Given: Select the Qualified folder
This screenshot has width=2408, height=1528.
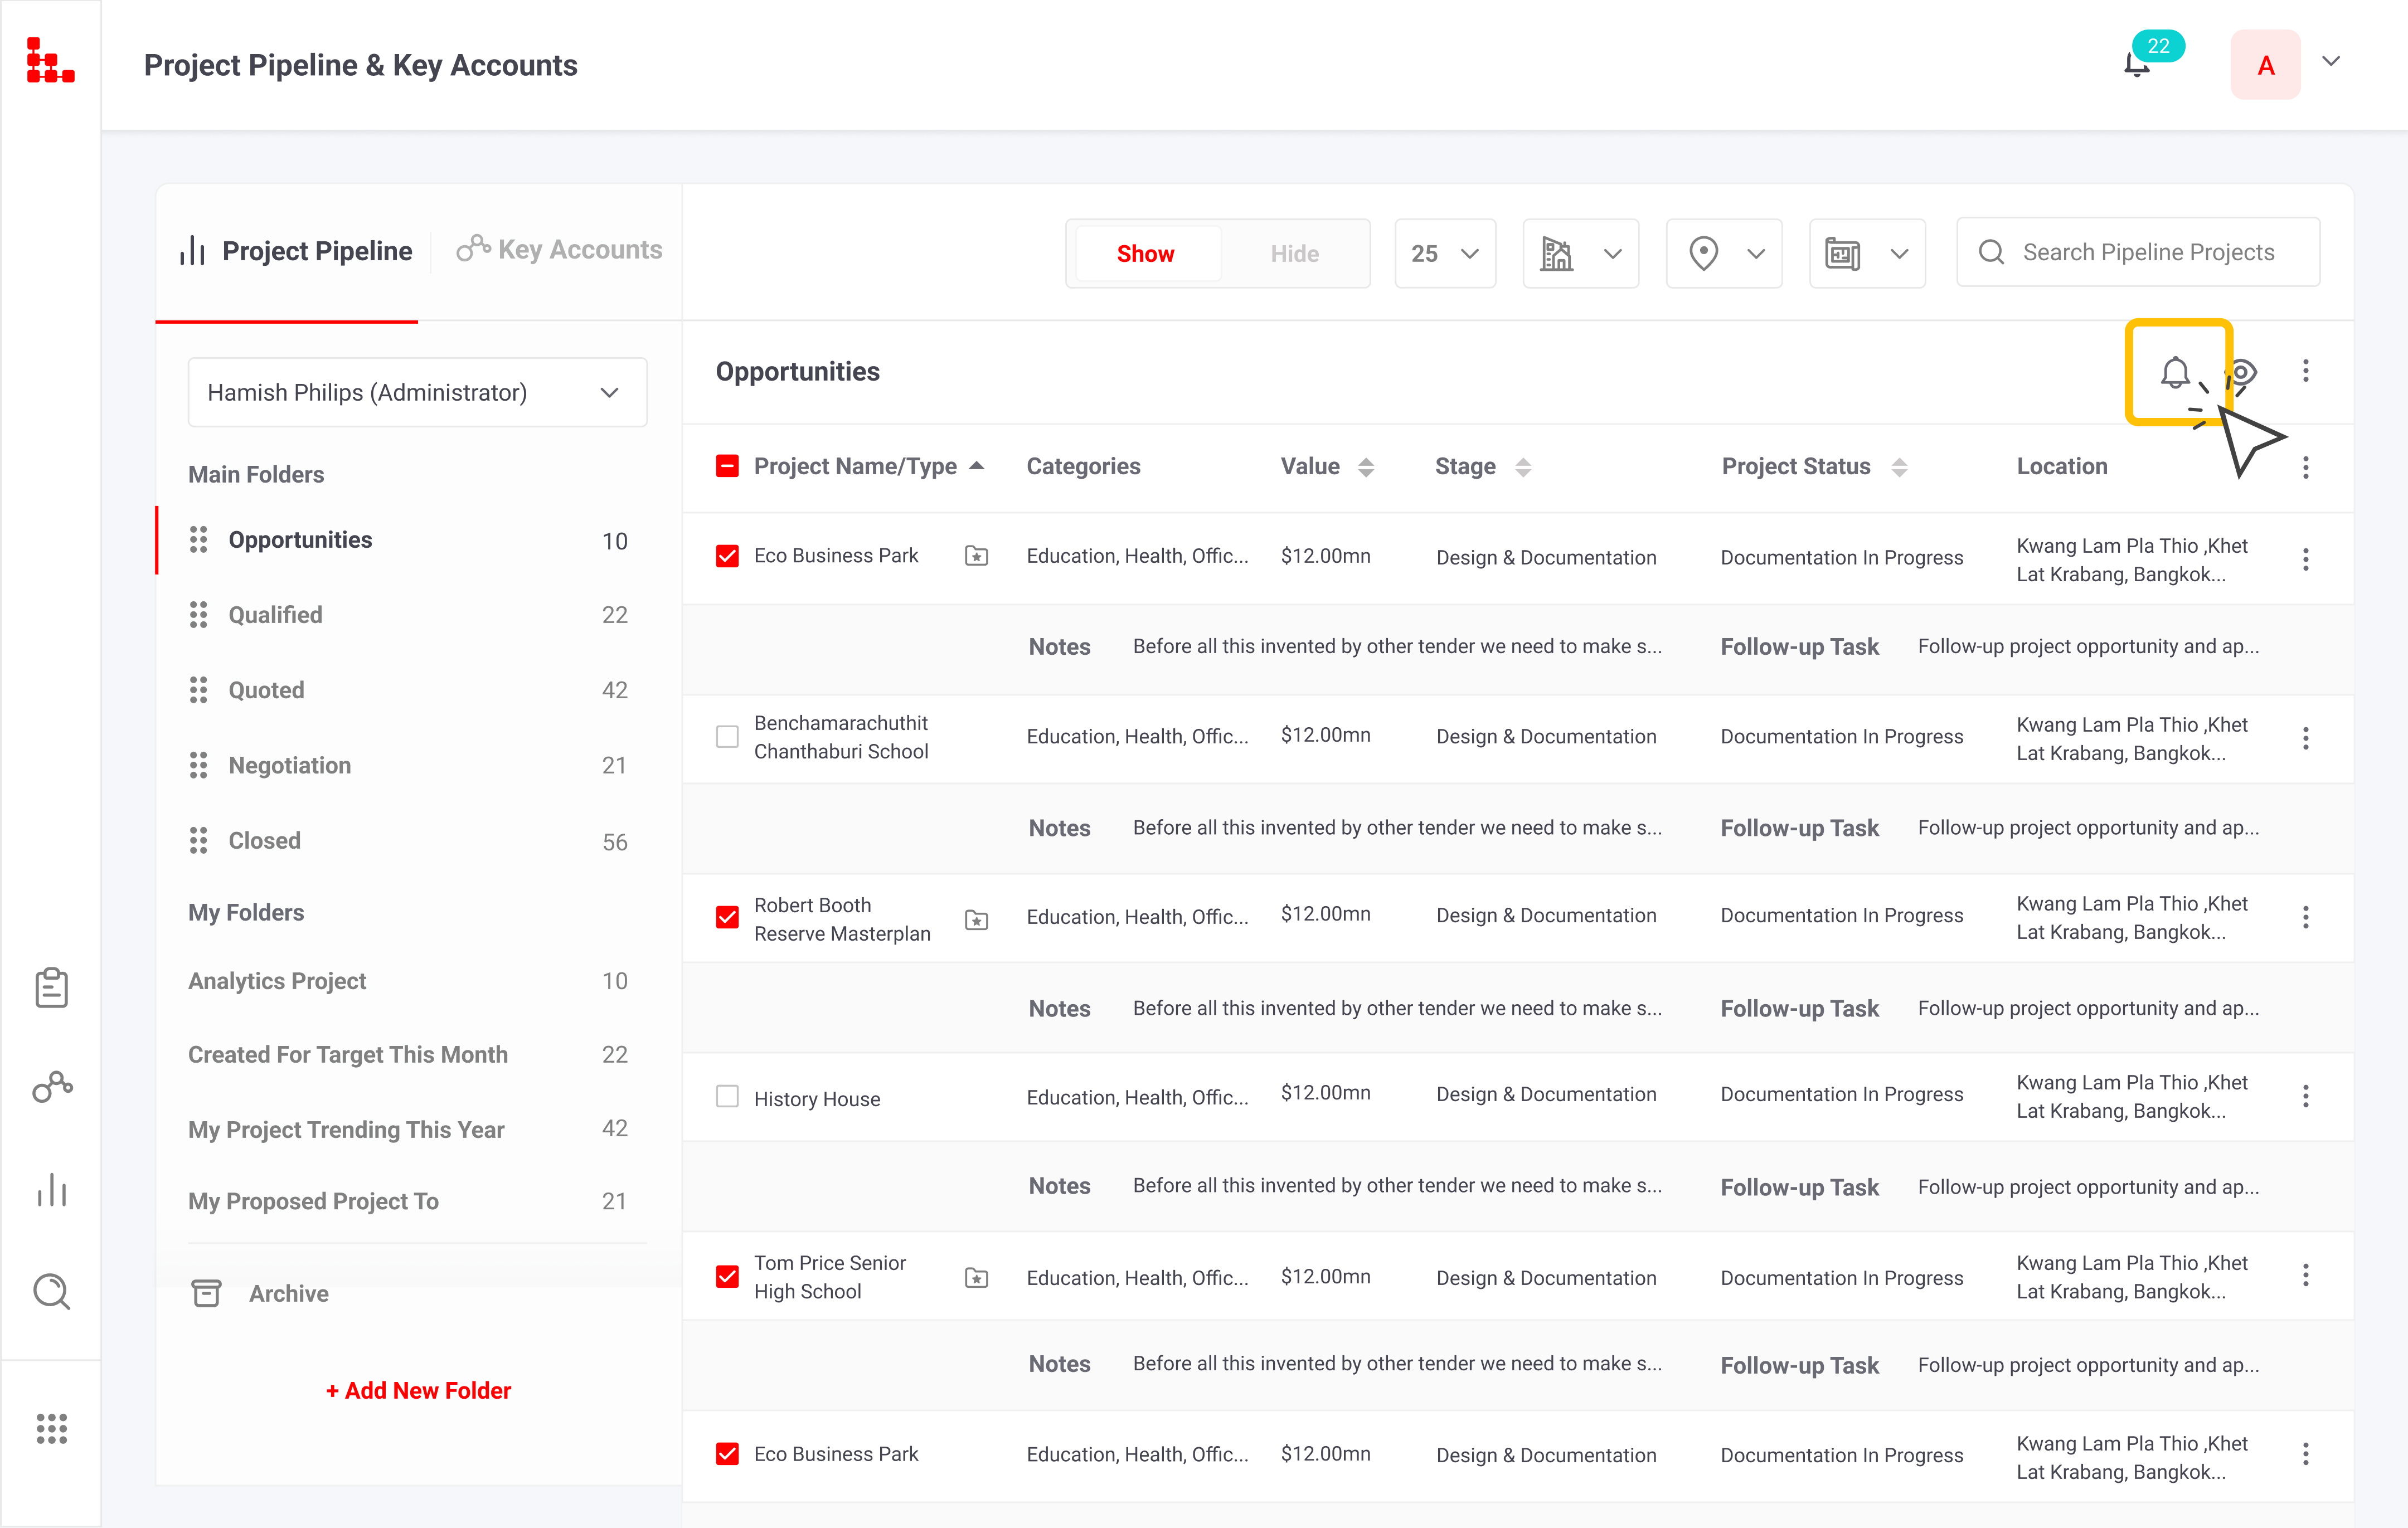Looking at the screenshot, I should [275, 615].
